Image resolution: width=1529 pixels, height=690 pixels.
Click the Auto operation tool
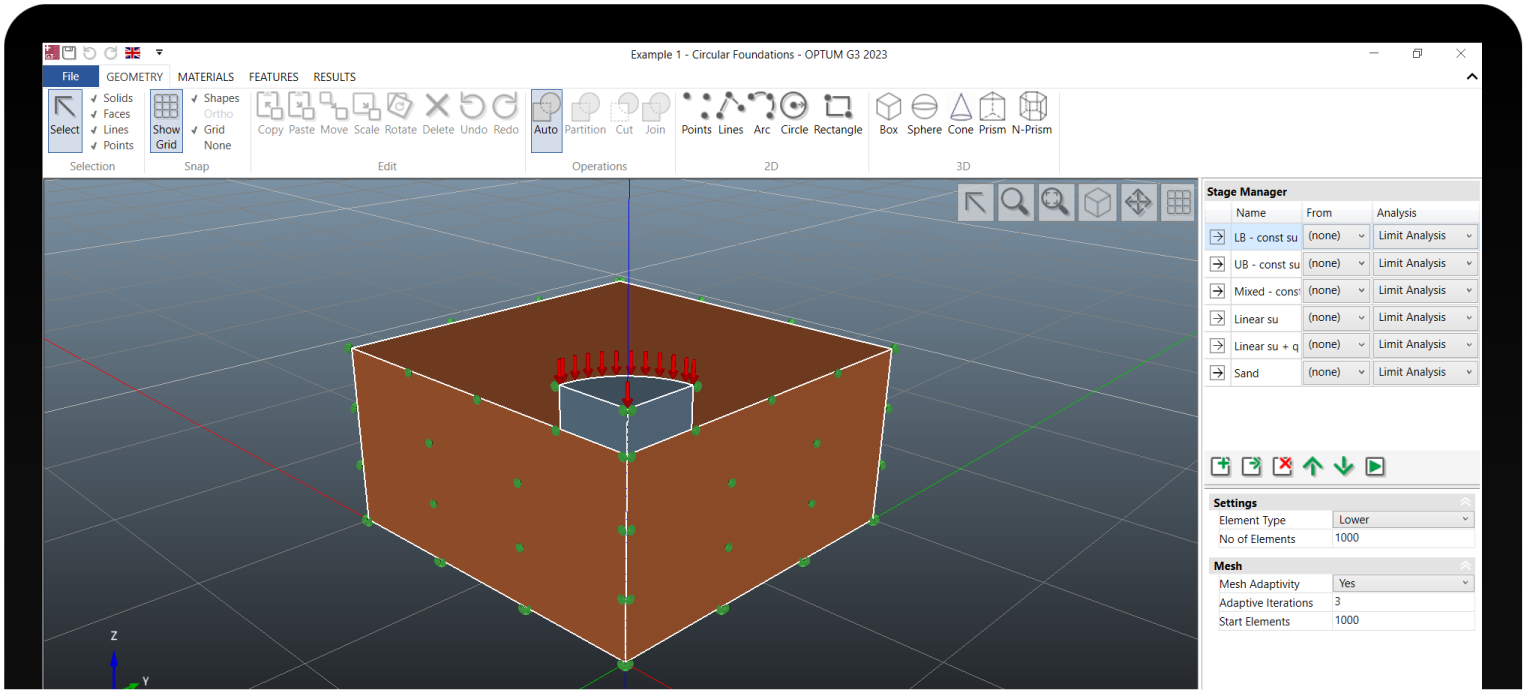[546, 120]
